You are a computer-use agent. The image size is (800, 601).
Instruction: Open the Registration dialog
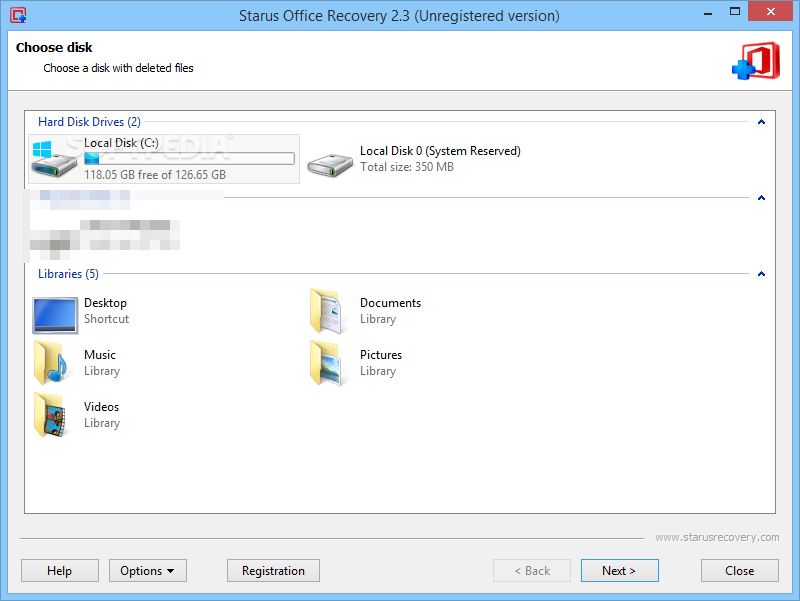tap(273, 570)
